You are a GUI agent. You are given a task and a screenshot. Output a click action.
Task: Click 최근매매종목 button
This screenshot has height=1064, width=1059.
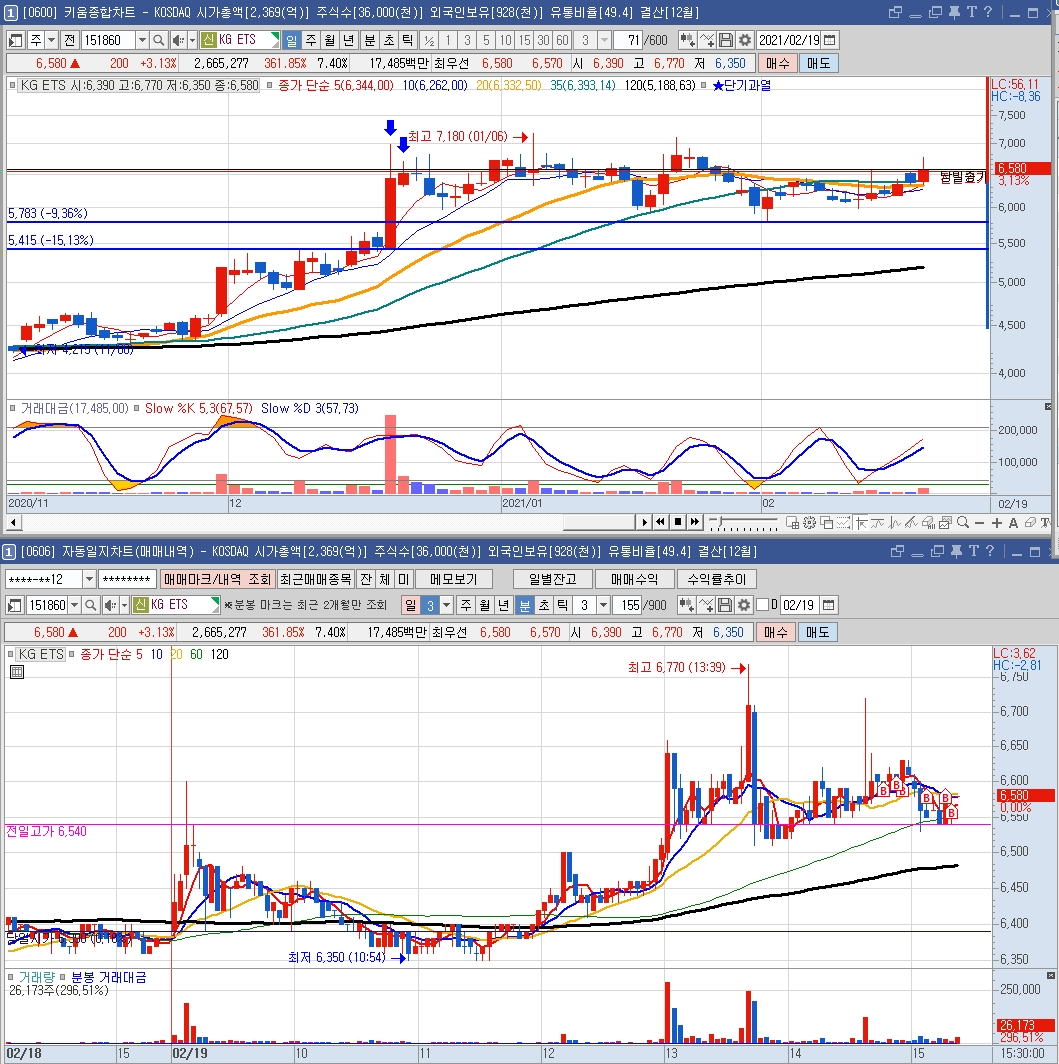coord(316,579)
